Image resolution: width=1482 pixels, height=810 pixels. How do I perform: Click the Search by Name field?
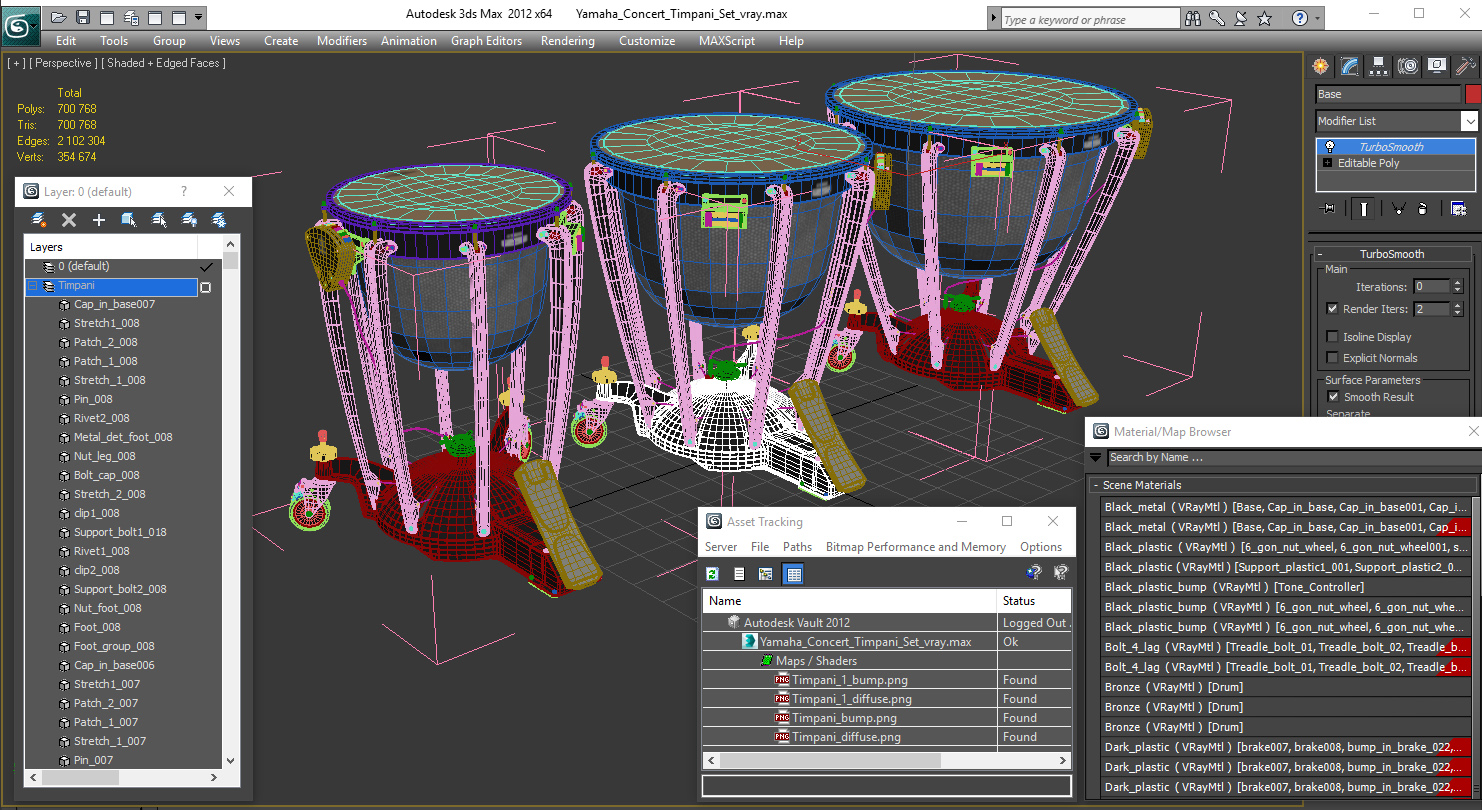pos(1293,458)
